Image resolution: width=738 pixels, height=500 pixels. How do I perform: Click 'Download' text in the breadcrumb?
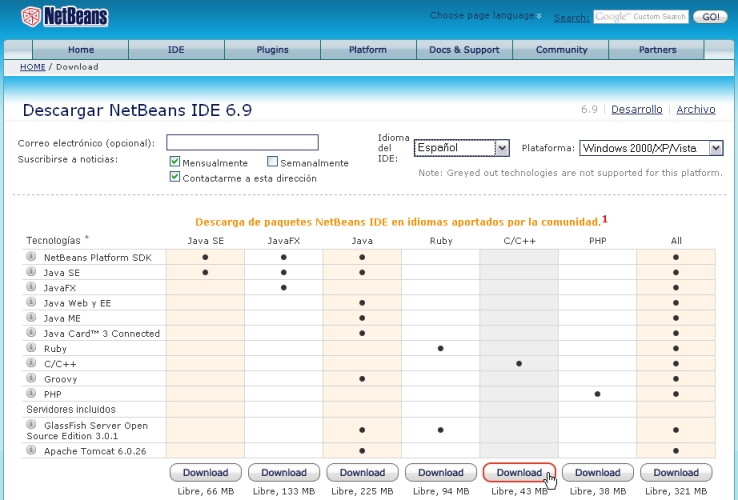pos(77,67)
